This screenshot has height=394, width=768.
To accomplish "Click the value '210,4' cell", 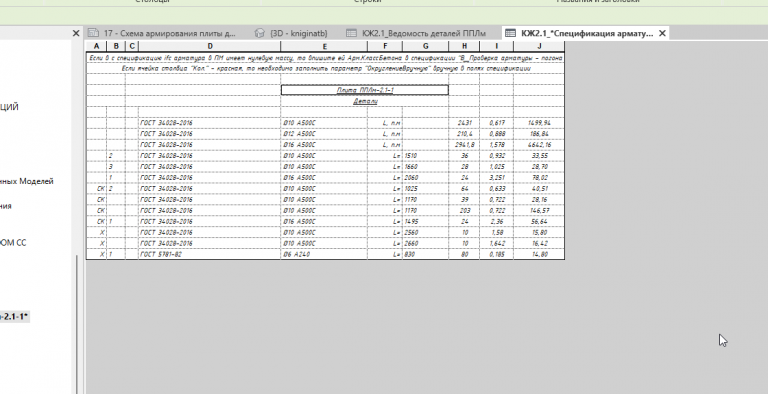I will point(464,134).
